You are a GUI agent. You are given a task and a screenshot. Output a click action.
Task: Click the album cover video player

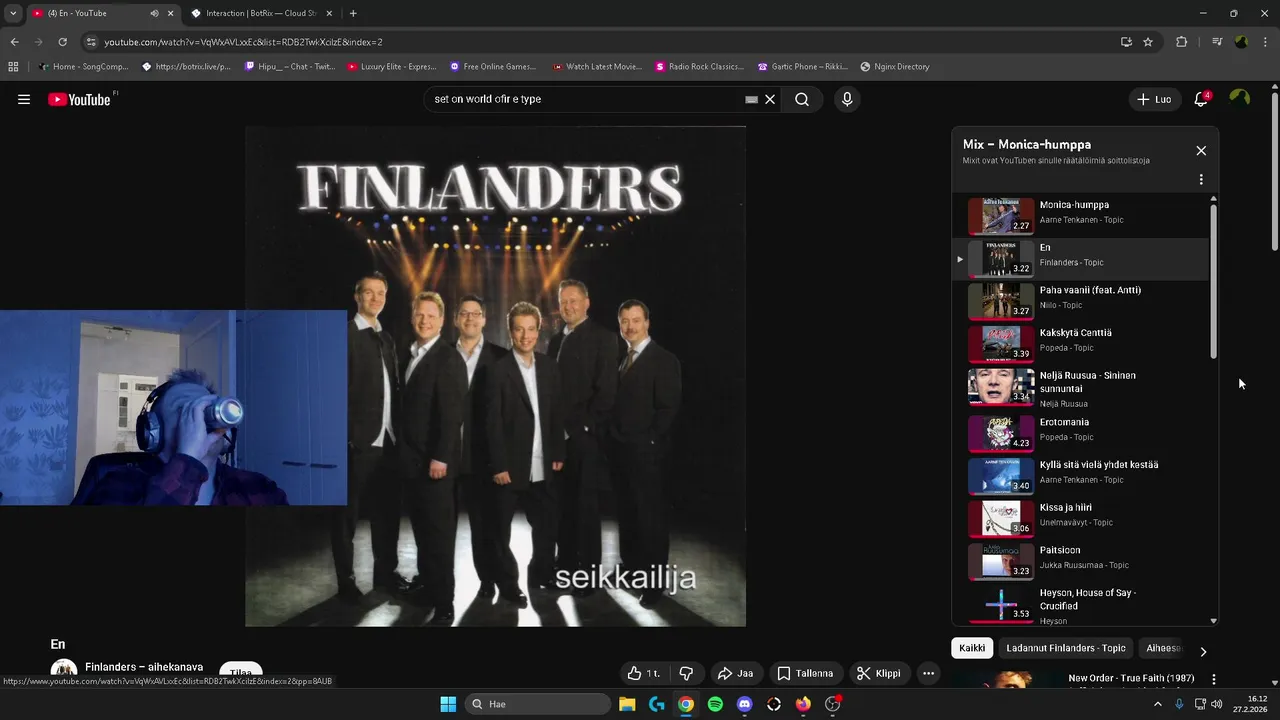click(495, 376)
